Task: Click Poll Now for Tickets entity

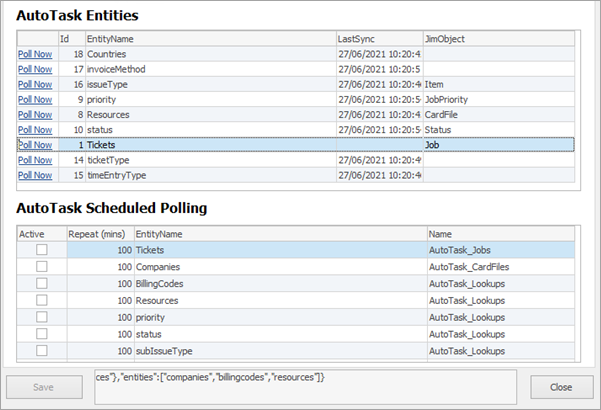Action: coord(35,145)
